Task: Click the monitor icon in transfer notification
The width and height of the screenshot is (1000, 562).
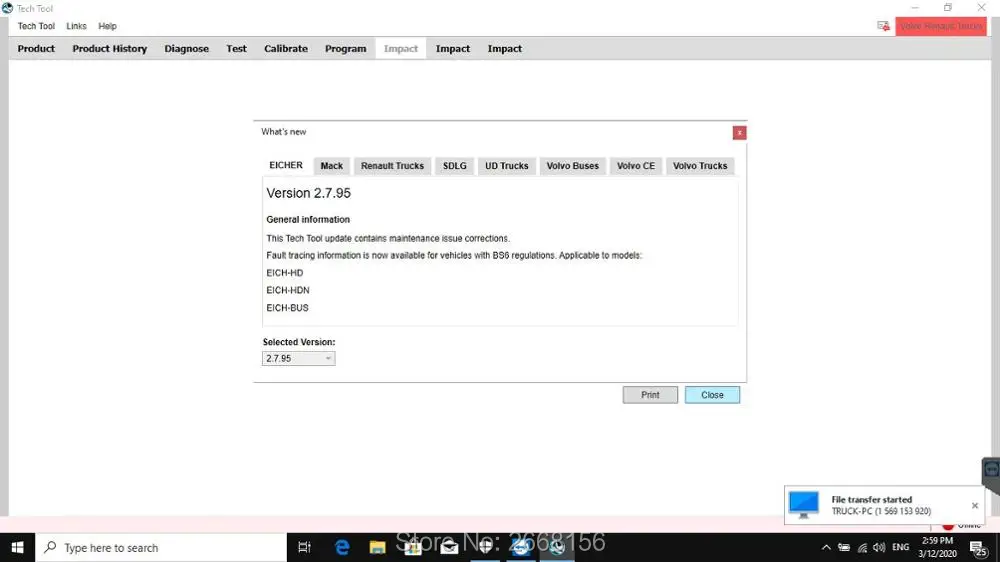Action: tap(804, 504)
